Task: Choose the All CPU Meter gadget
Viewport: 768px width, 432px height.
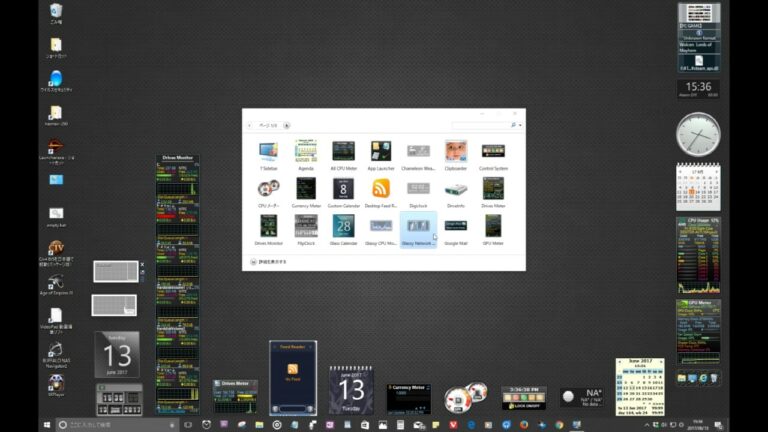Action: [x=343, y=152]
